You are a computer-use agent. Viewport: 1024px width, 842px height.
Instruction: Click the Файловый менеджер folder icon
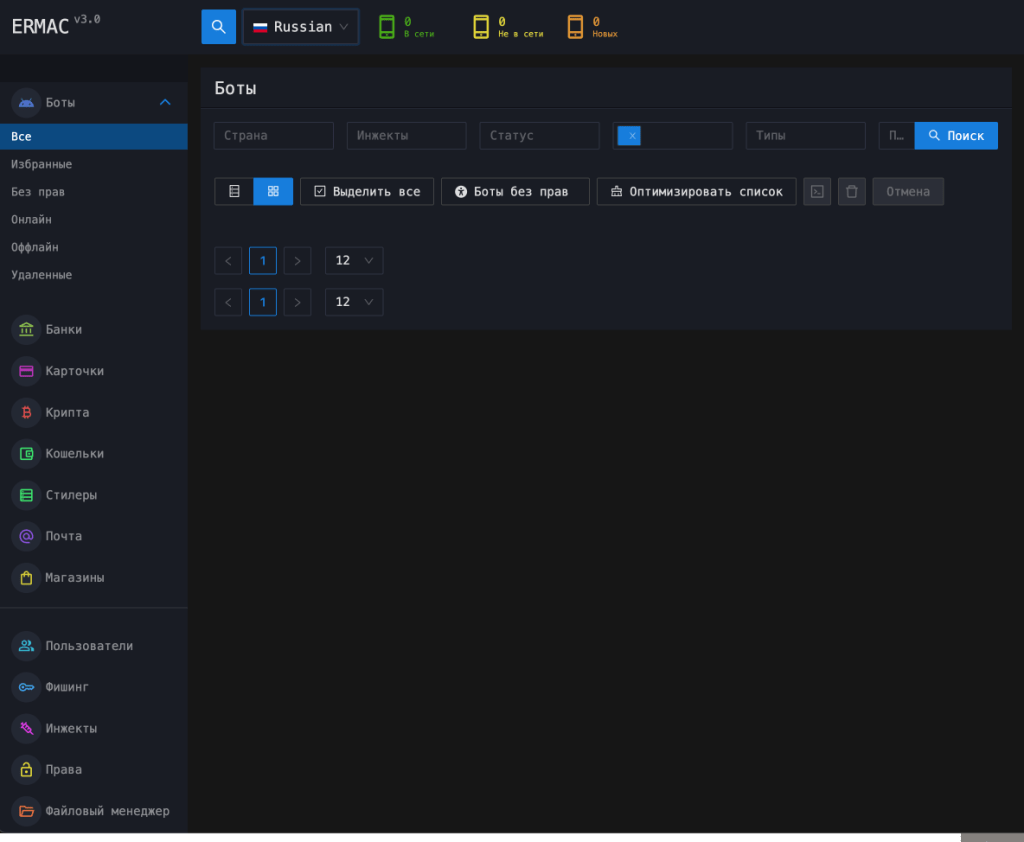coord(26,811)
